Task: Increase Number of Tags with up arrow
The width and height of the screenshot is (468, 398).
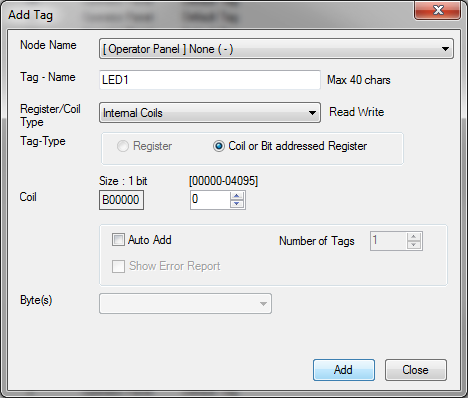Action: pyautogui.click(x=414, y=237)
